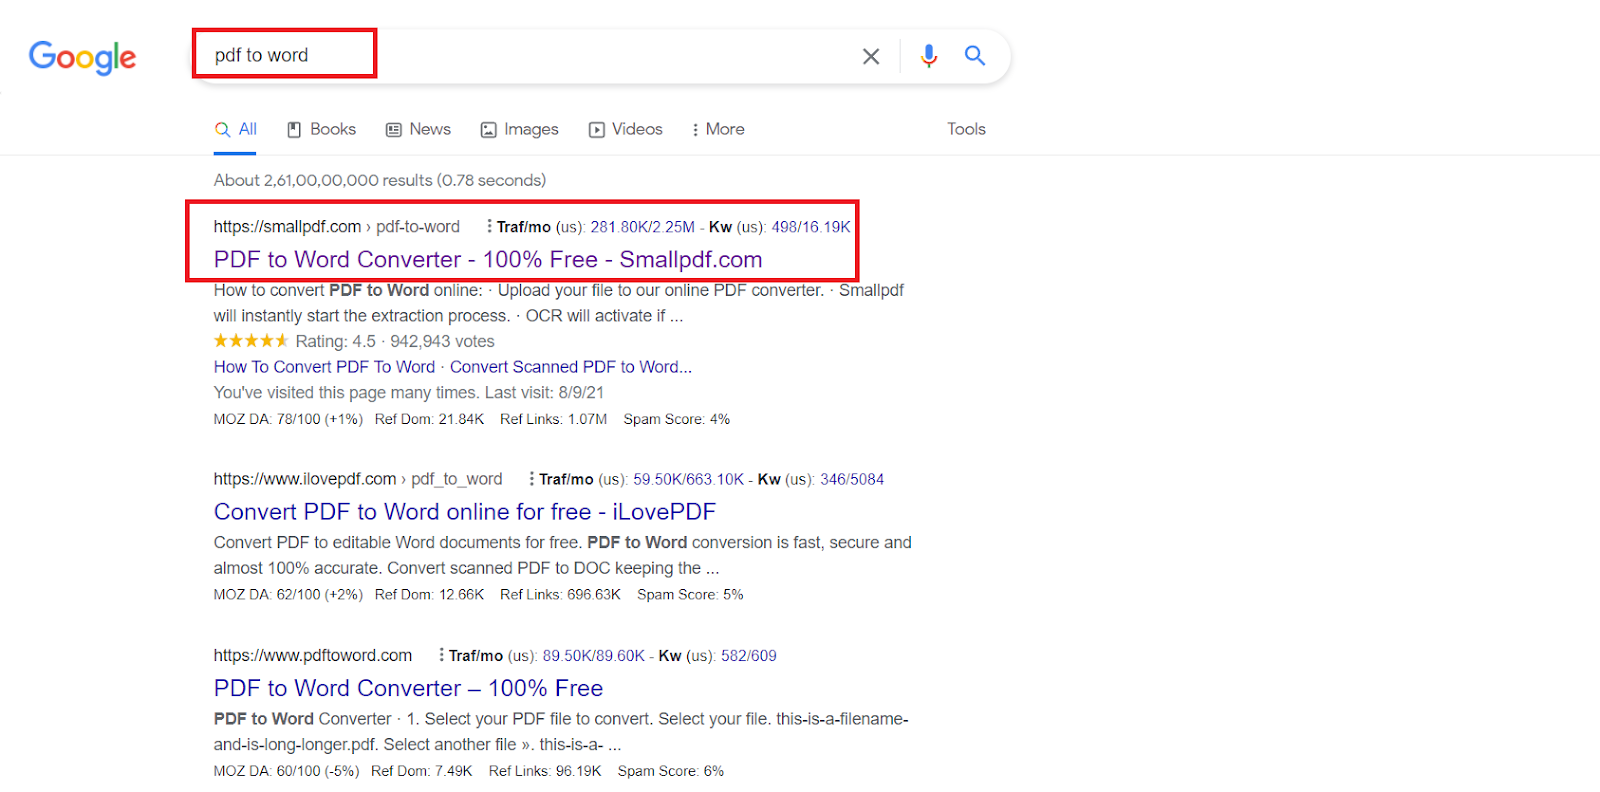Click the "About 2,61,00,00,000 results" count text
Viewport: 1600px width, 792px height.
[x=323, y=180]
